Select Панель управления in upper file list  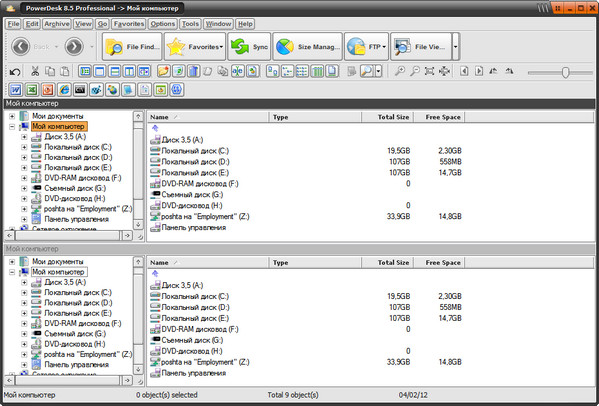[188, 228]
